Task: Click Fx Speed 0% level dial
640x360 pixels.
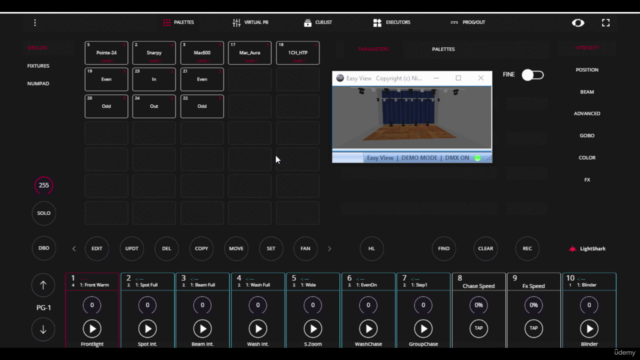Action: [533, 305]
